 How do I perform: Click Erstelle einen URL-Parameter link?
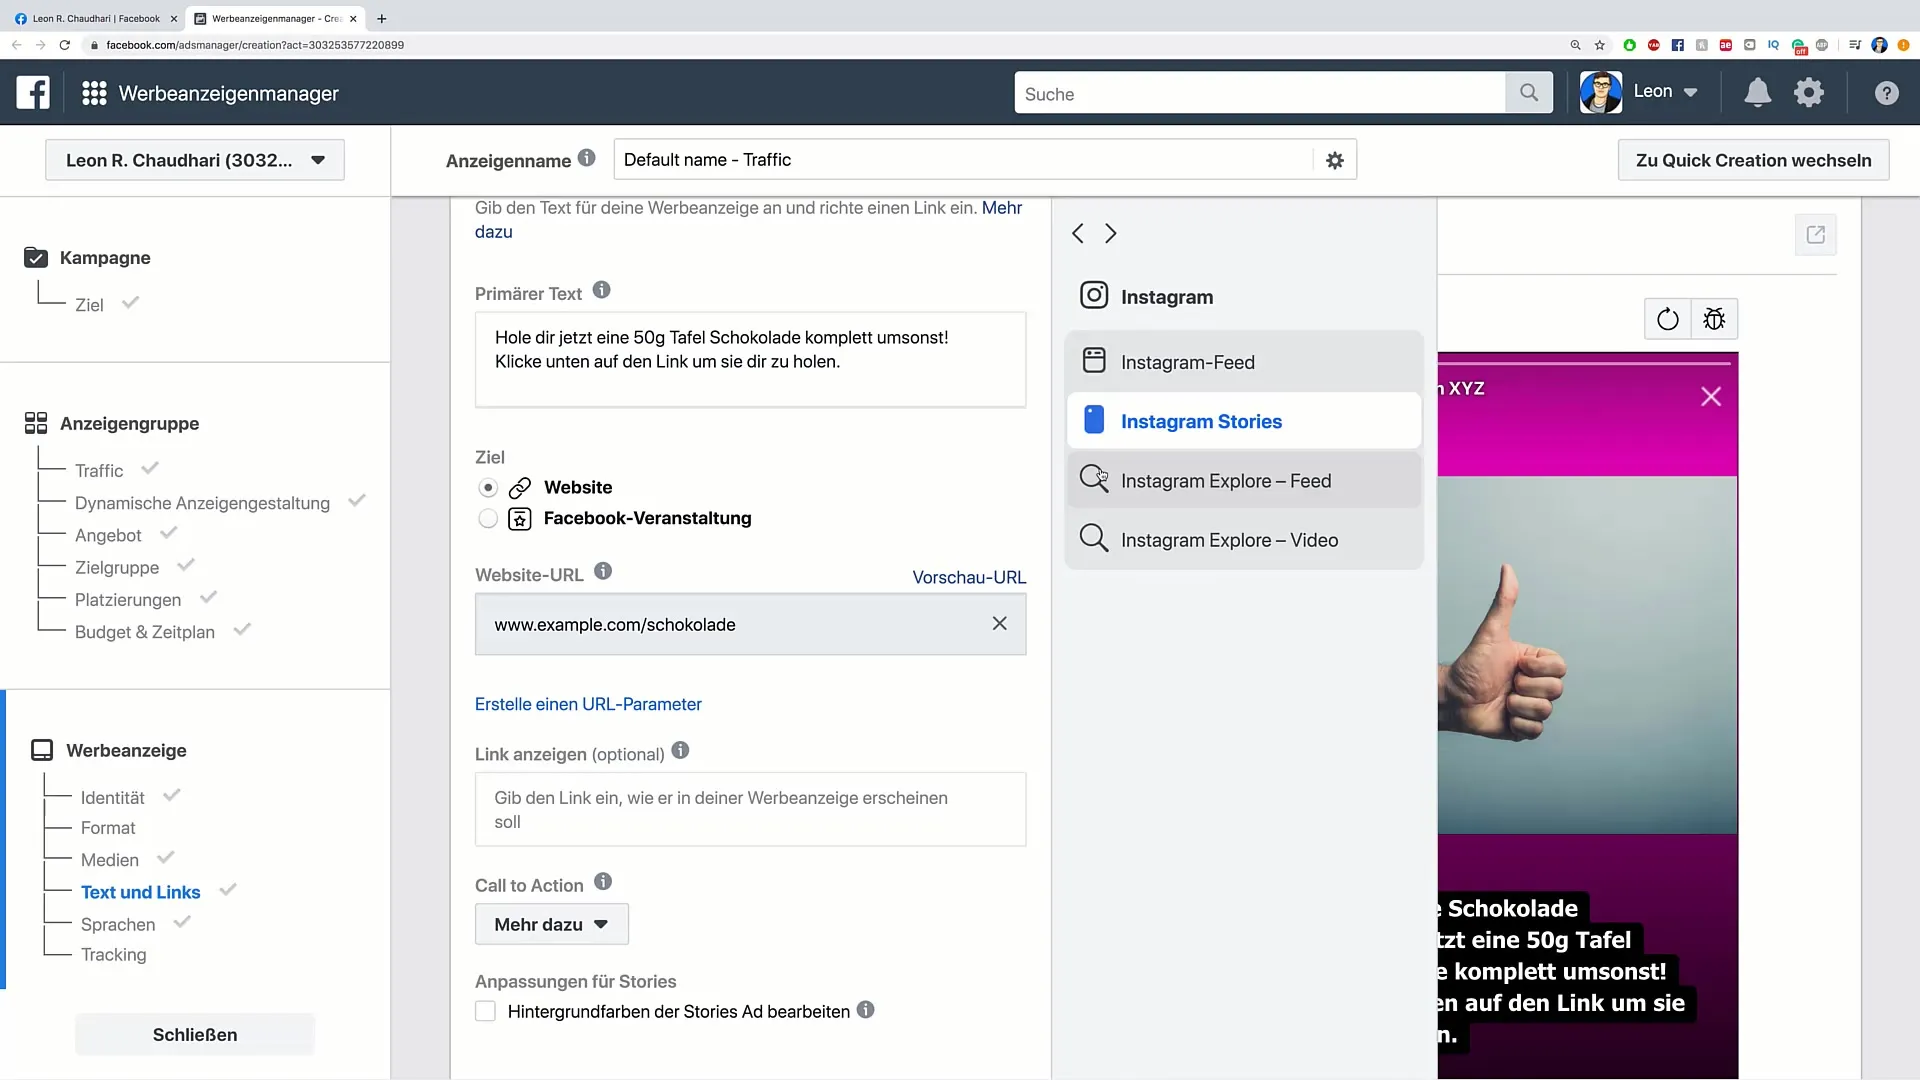click(588, 704)
